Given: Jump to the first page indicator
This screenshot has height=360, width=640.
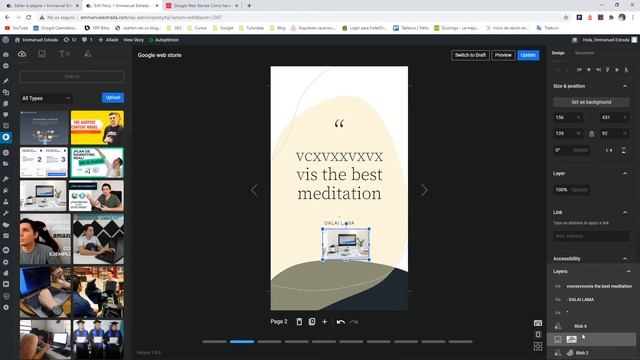Looking at the screenshot, I should pyautogui.click(x=215, y=342).
